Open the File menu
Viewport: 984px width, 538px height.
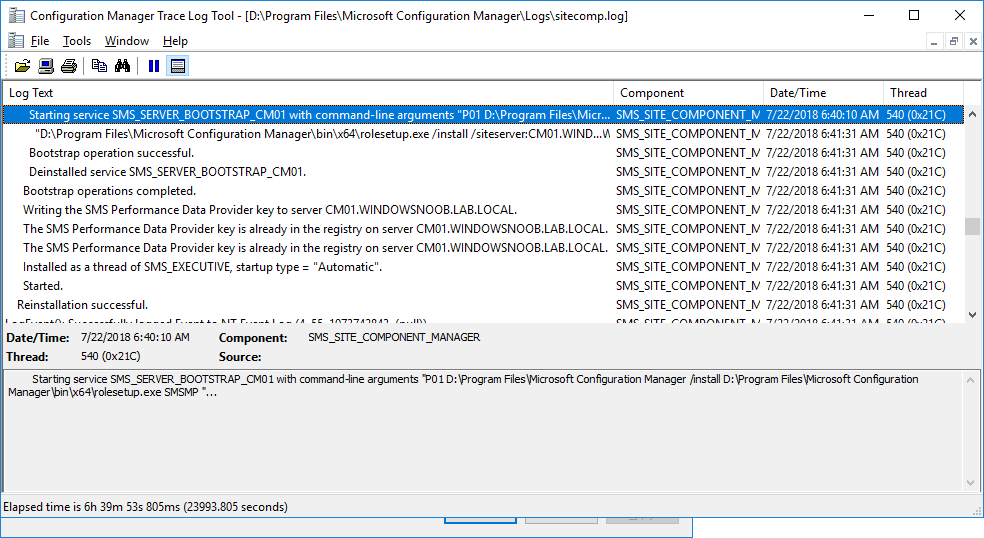pos(40,41)
